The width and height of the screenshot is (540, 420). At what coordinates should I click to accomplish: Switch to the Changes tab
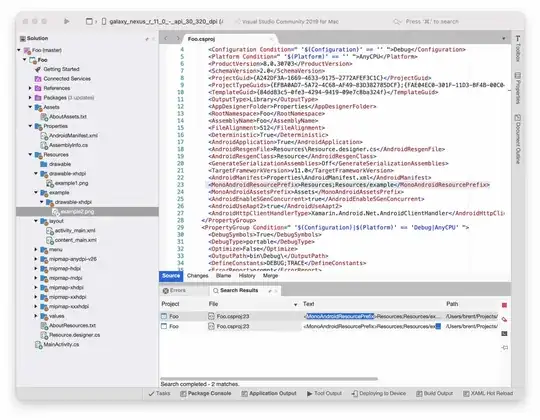click(198, 276)
